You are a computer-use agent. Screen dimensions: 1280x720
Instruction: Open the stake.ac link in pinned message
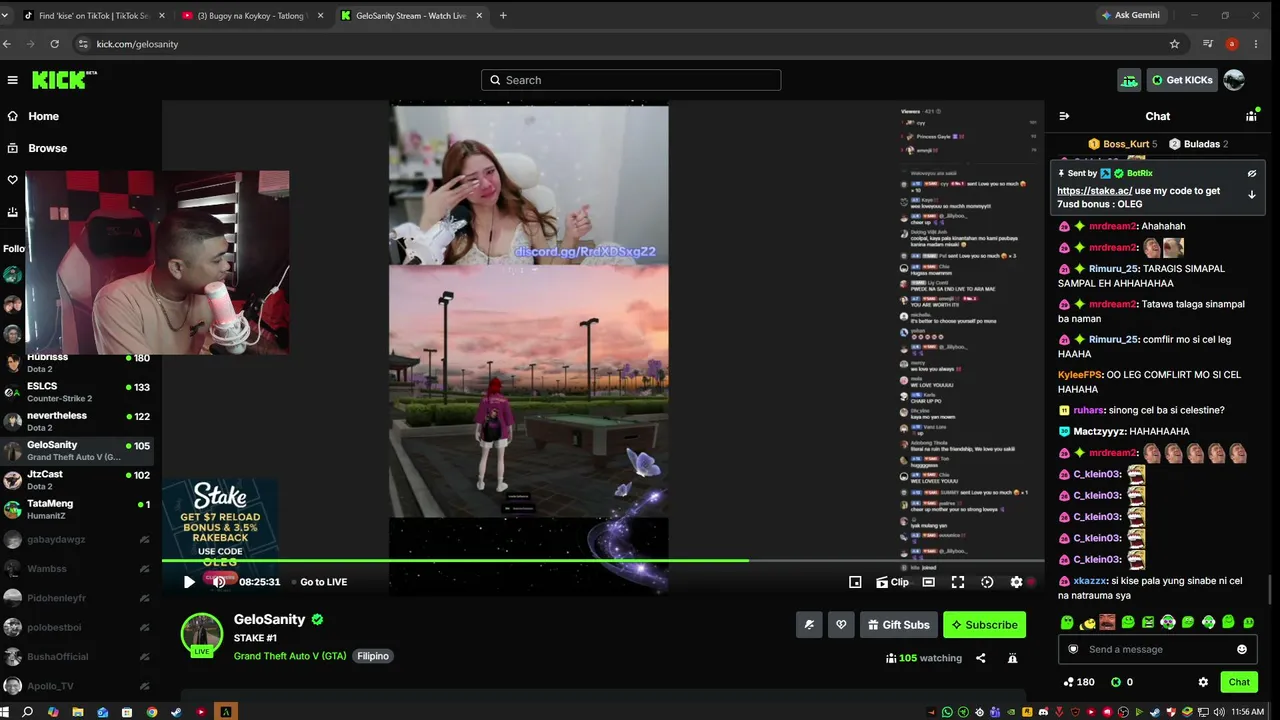[x=1094, y=191]
